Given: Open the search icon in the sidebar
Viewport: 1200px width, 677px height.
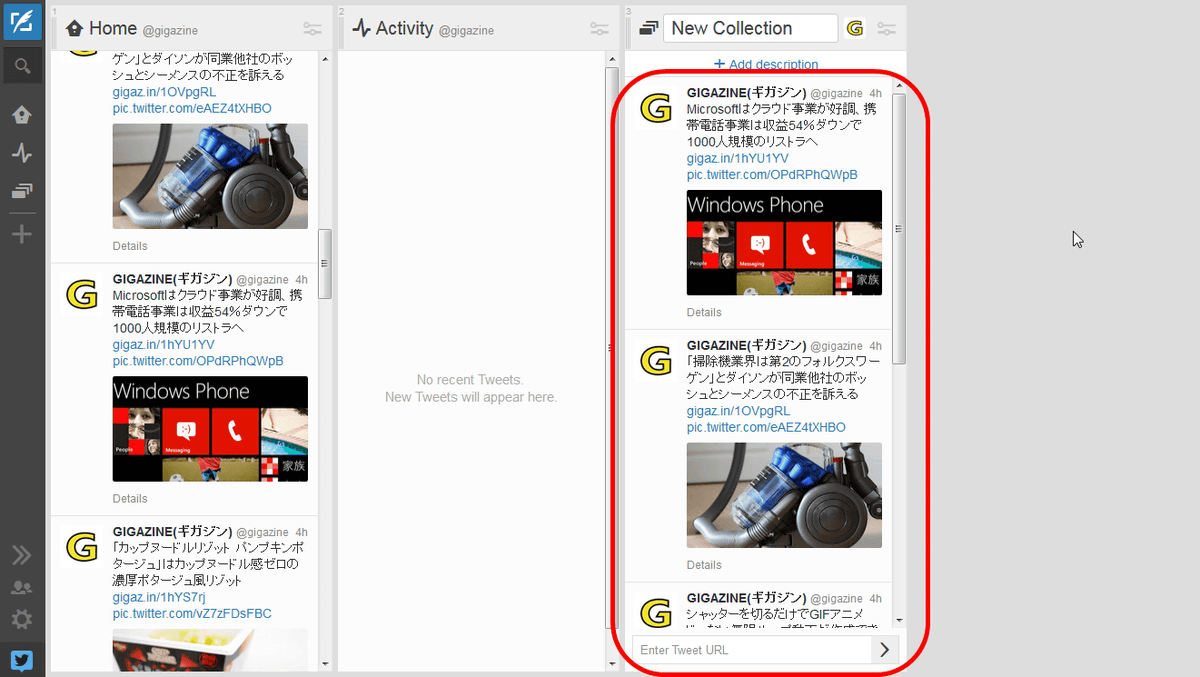Looking at the screenshot, I should tap(22, 67).
